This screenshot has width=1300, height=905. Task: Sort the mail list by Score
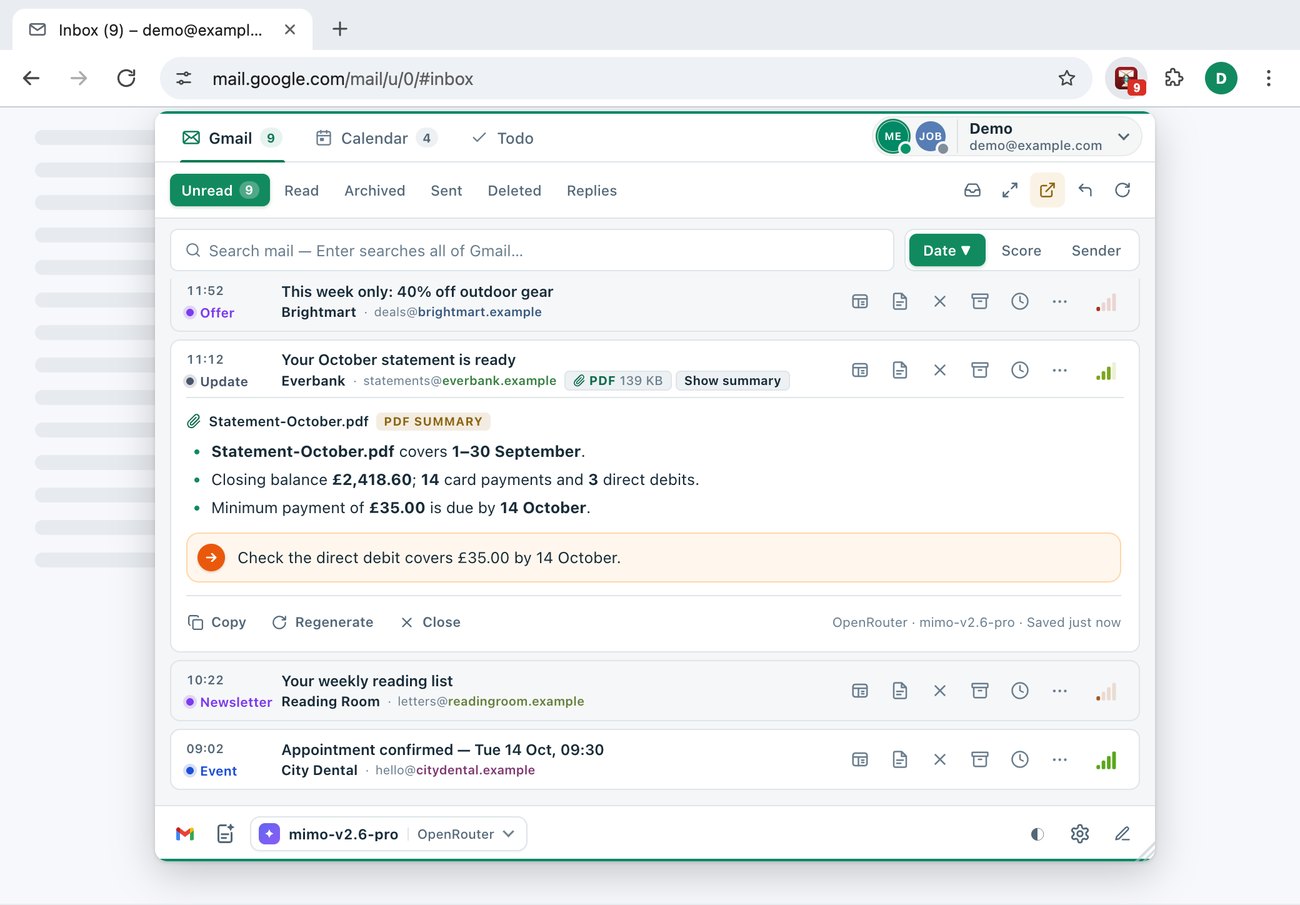(1021, 251)
